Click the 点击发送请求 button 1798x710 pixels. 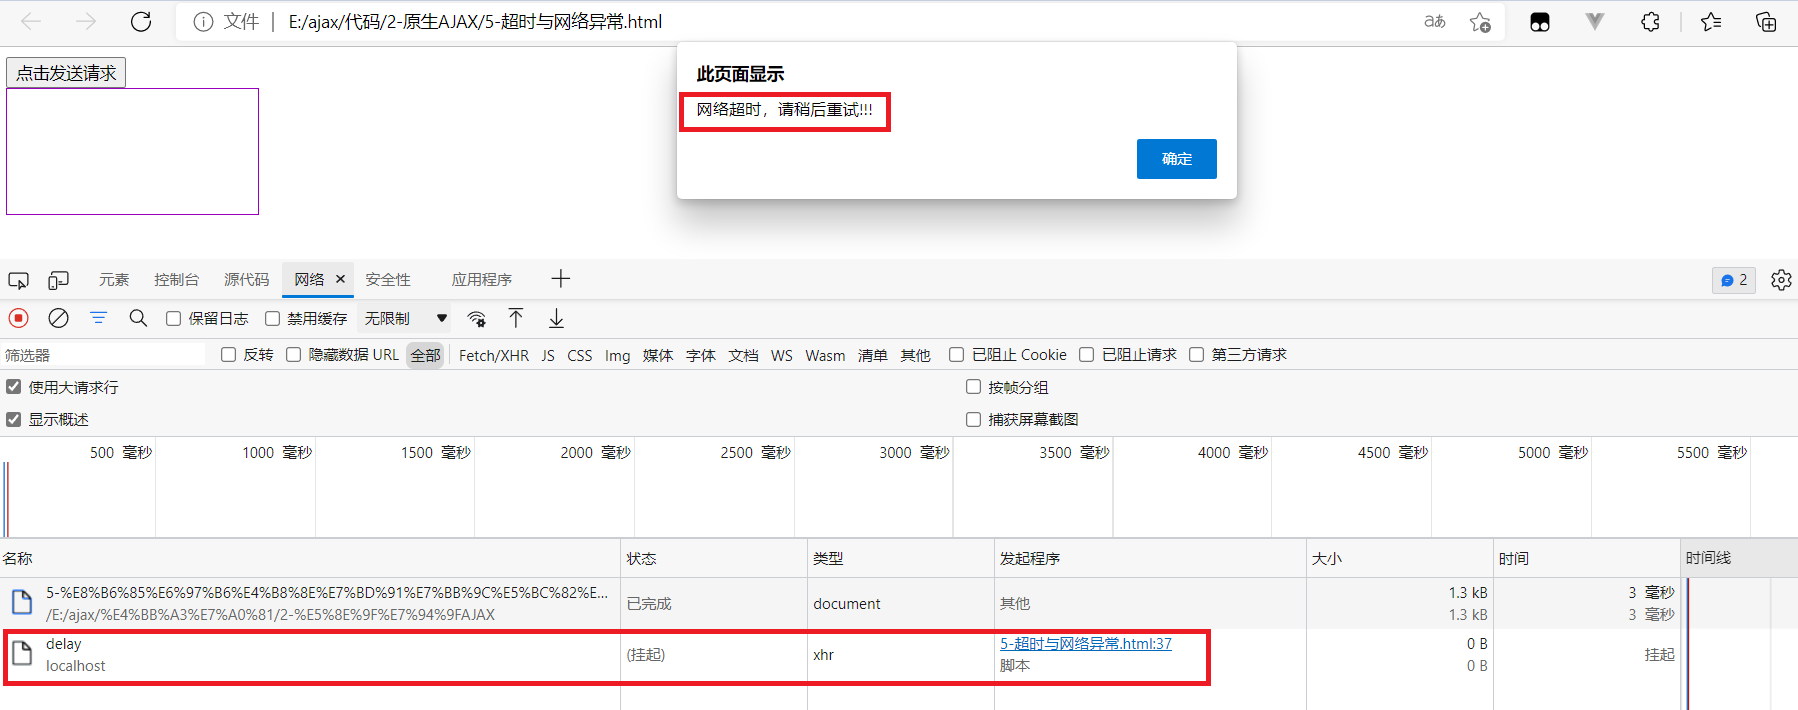point(66,72)
